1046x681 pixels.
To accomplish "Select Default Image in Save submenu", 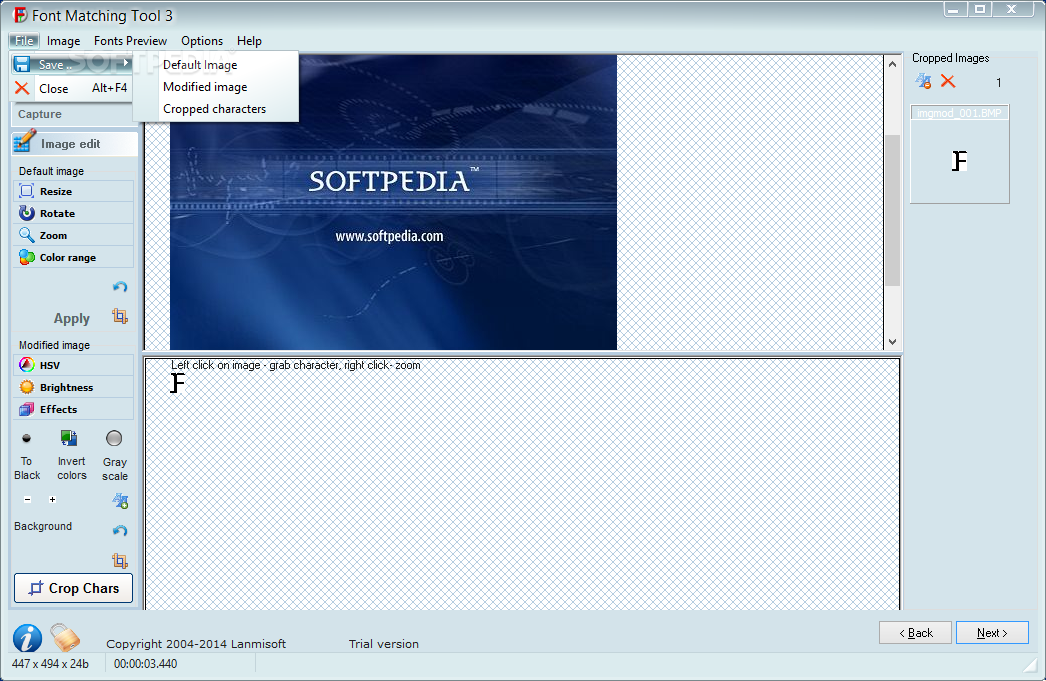I will pos(200,65).
